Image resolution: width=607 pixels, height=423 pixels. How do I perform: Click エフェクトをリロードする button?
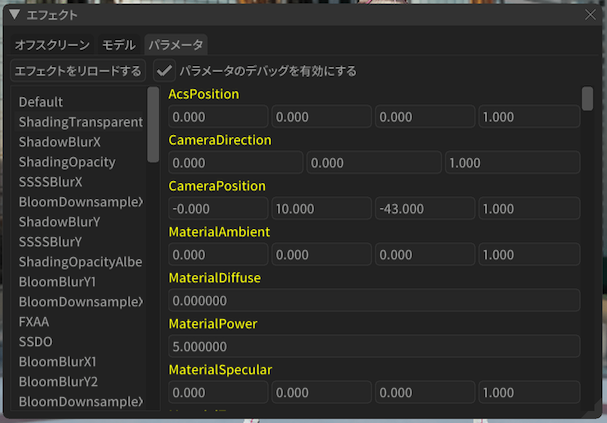[x=77, y=71]
